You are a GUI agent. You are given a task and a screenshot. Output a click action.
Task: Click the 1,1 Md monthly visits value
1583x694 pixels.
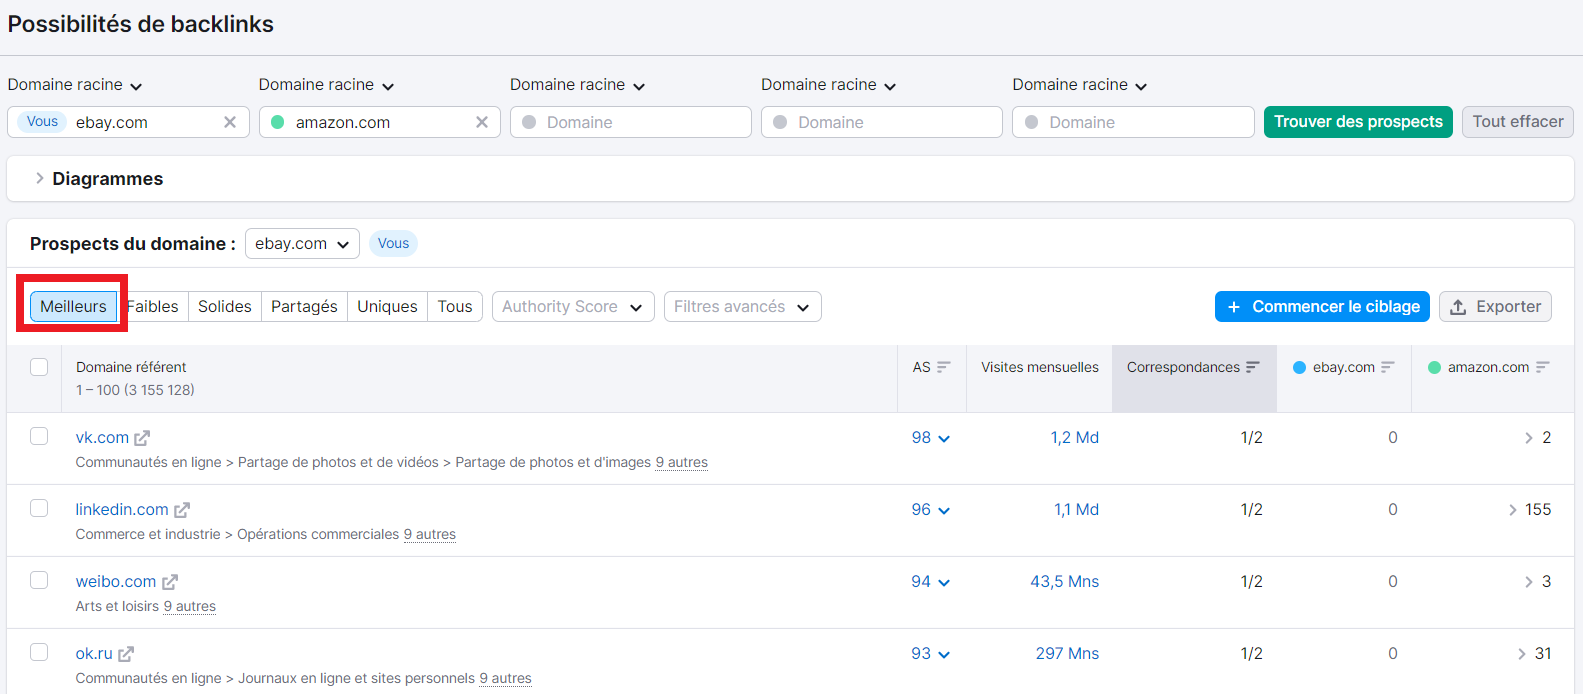click(1076, 510)
